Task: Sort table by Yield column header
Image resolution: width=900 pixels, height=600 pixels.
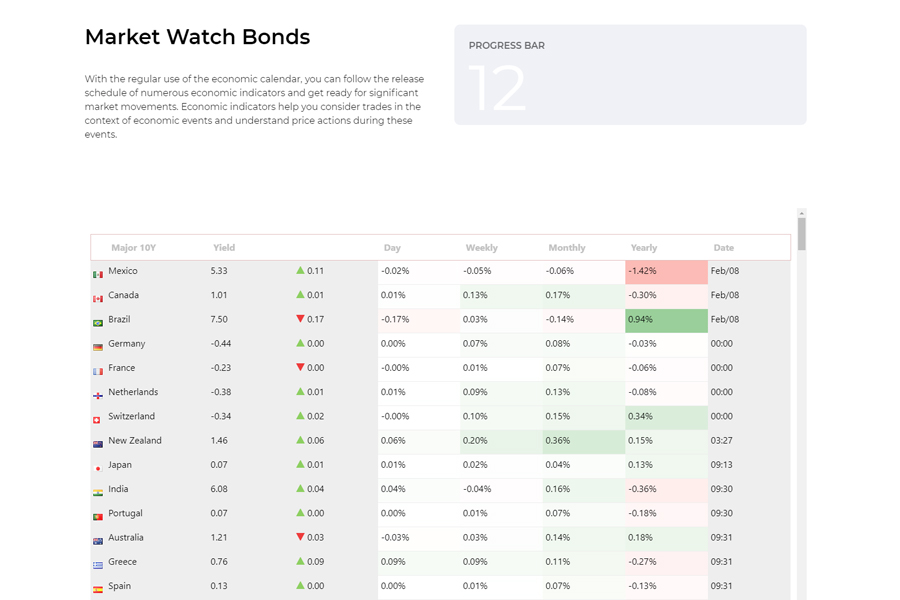Action: (x=224, y=248)
